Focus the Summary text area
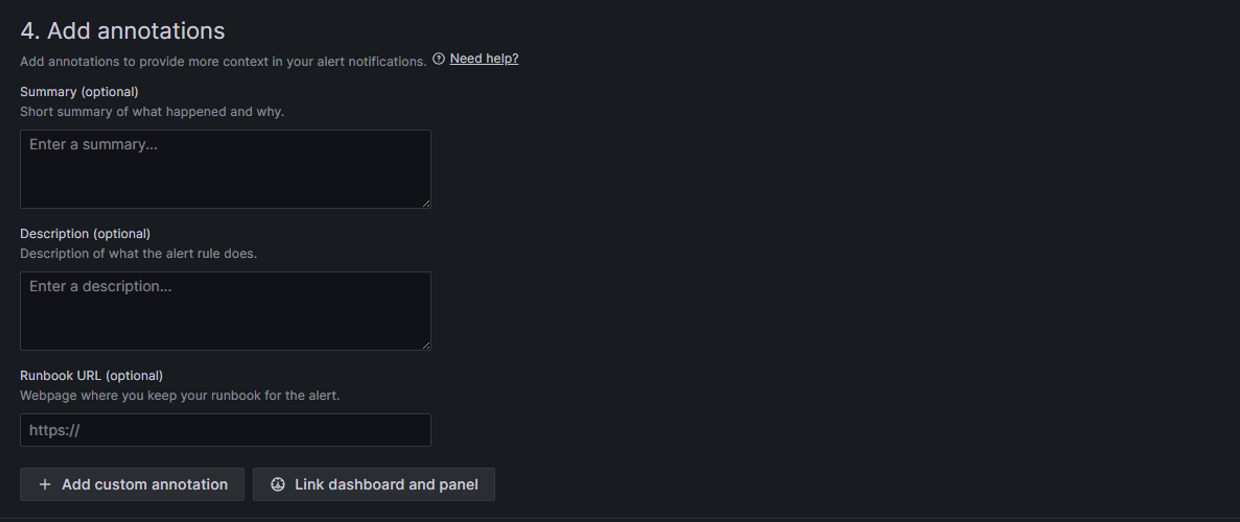 (x=225, y=175)
